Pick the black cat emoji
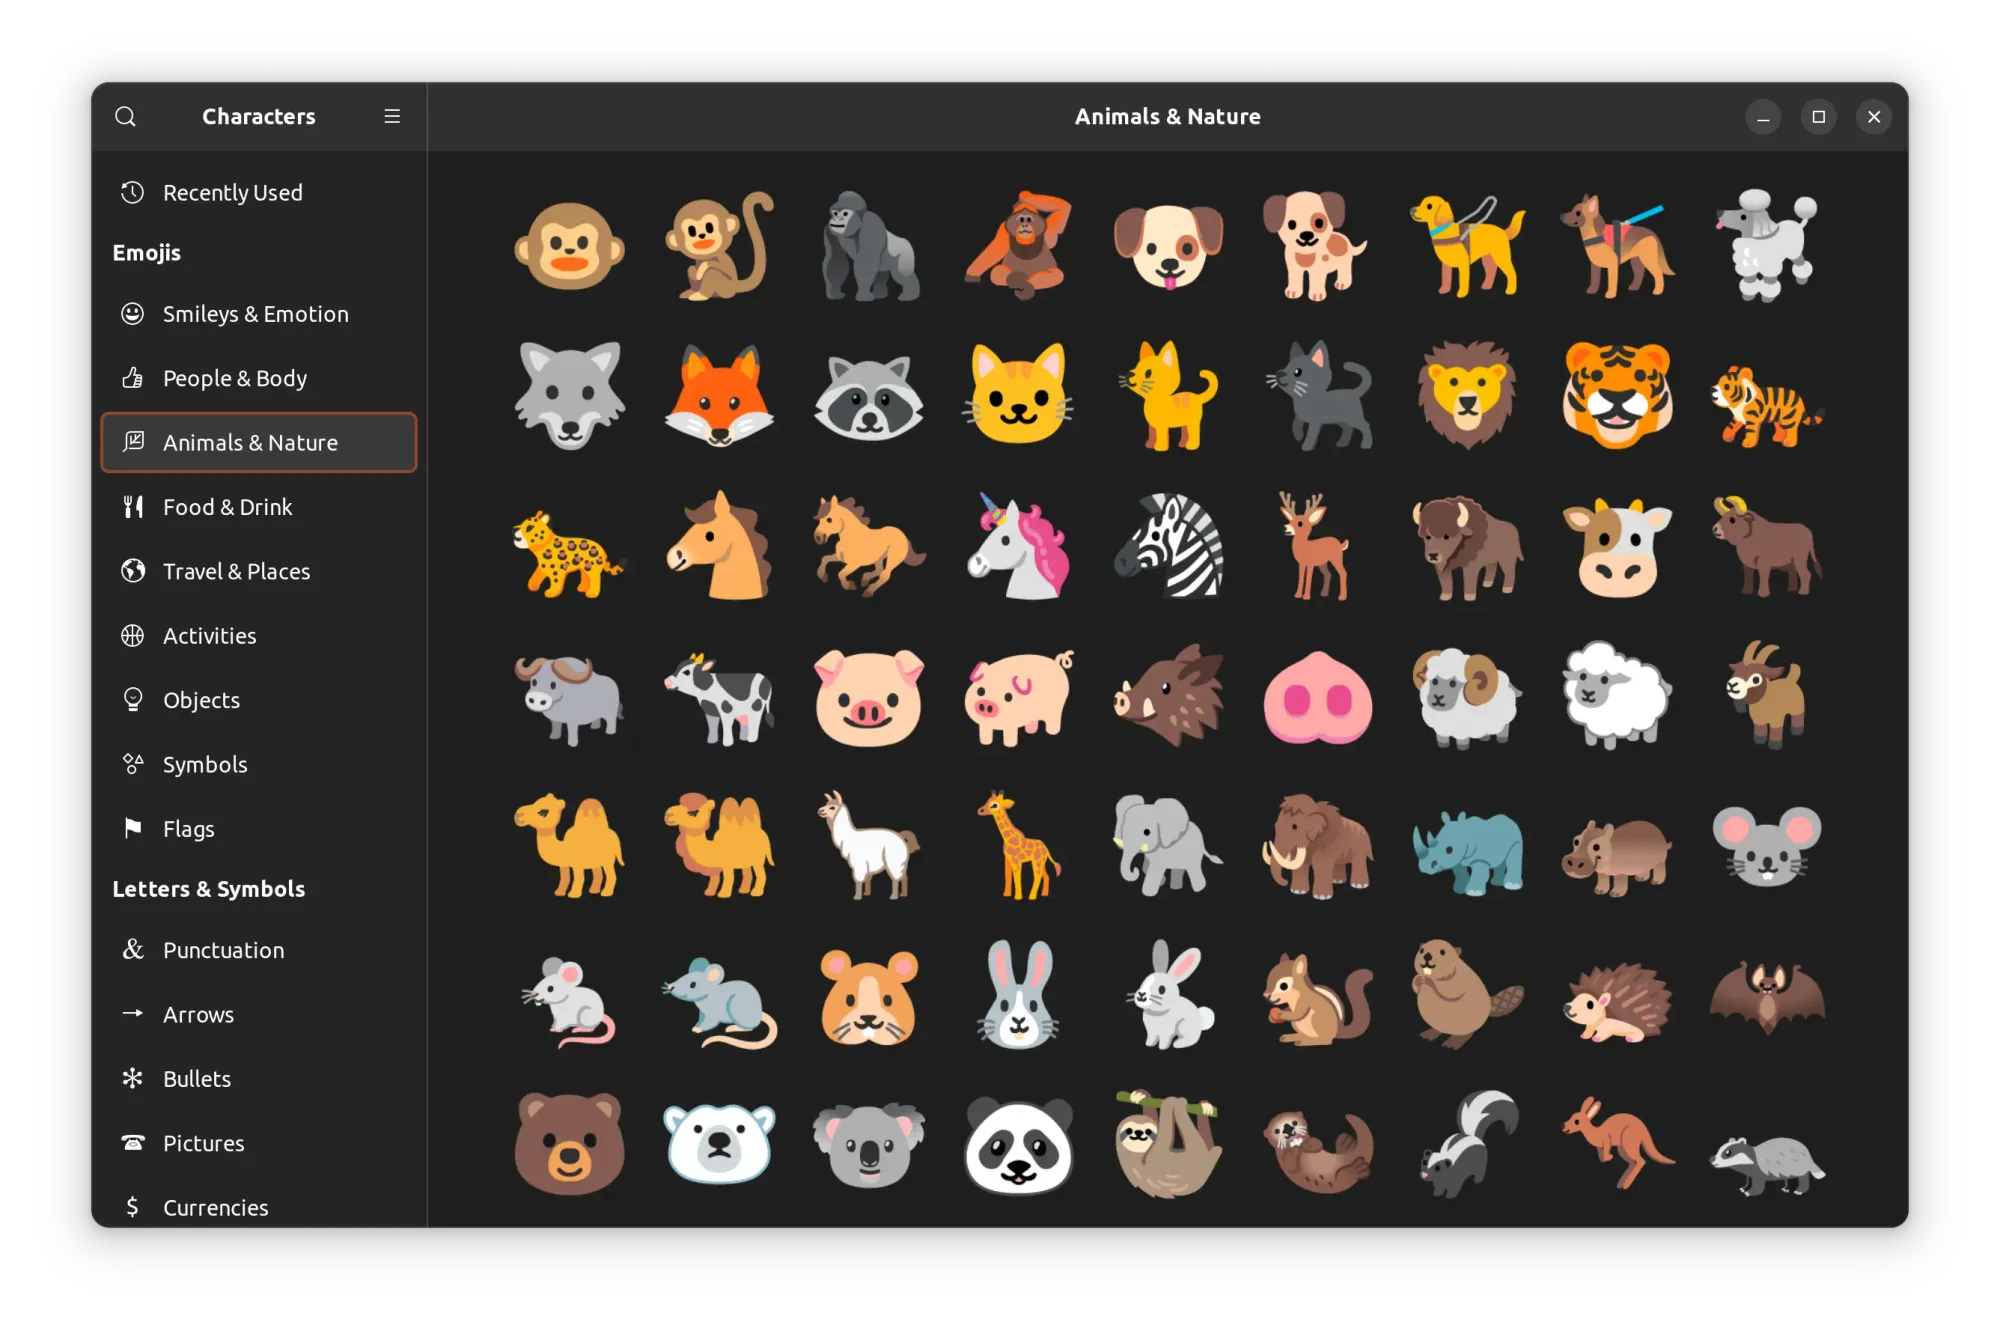 click(x=1318, y=396)
